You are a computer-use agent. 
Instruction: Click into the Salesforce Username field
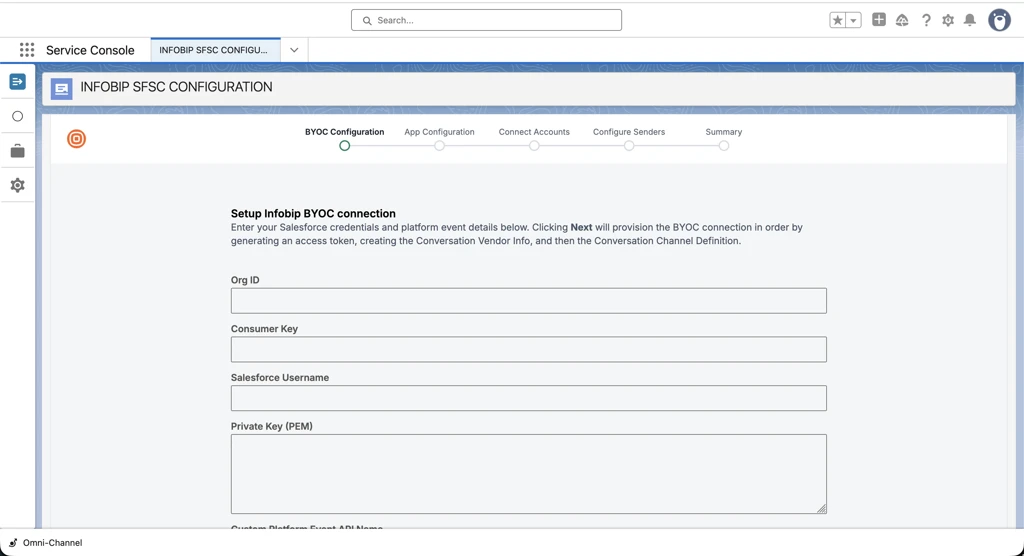(x=528, y=398)
